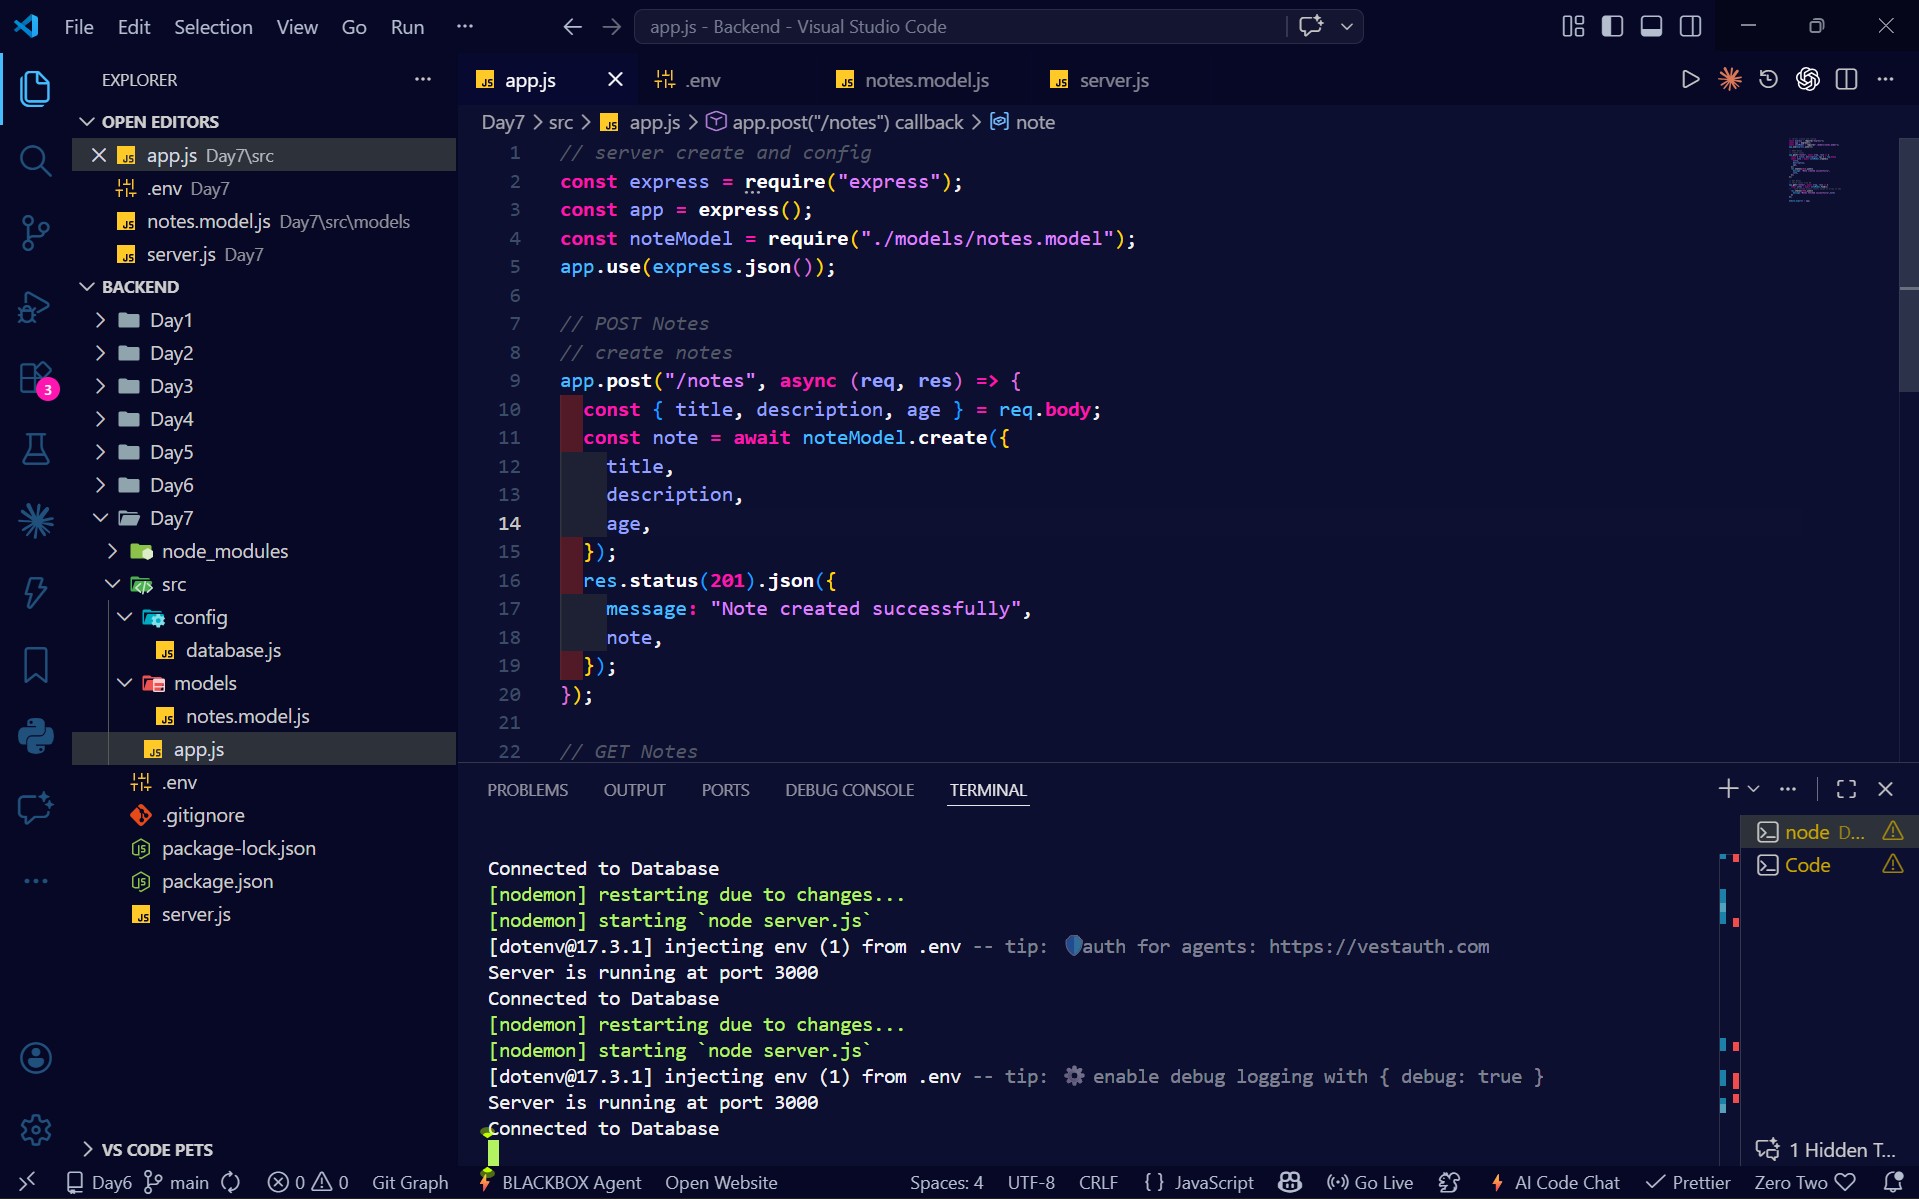Open the Manage settings gear

(x=35, y=1130)
